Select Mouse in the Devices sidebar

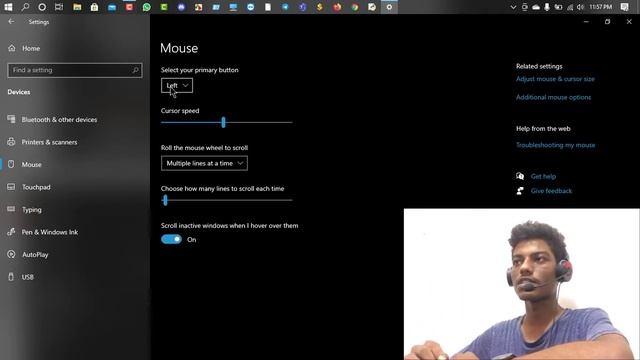(x=31, y=164)
